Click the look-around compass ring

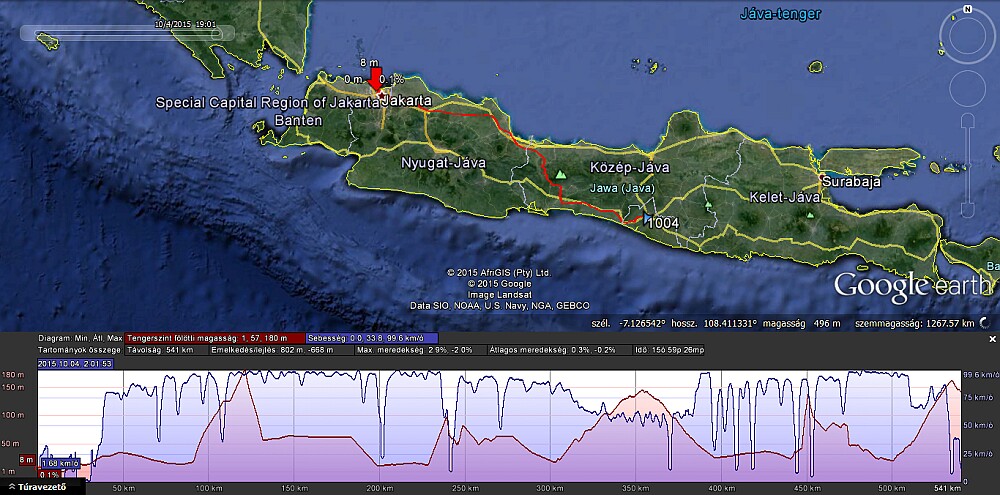pyautogui.click(x=967, y=38)
